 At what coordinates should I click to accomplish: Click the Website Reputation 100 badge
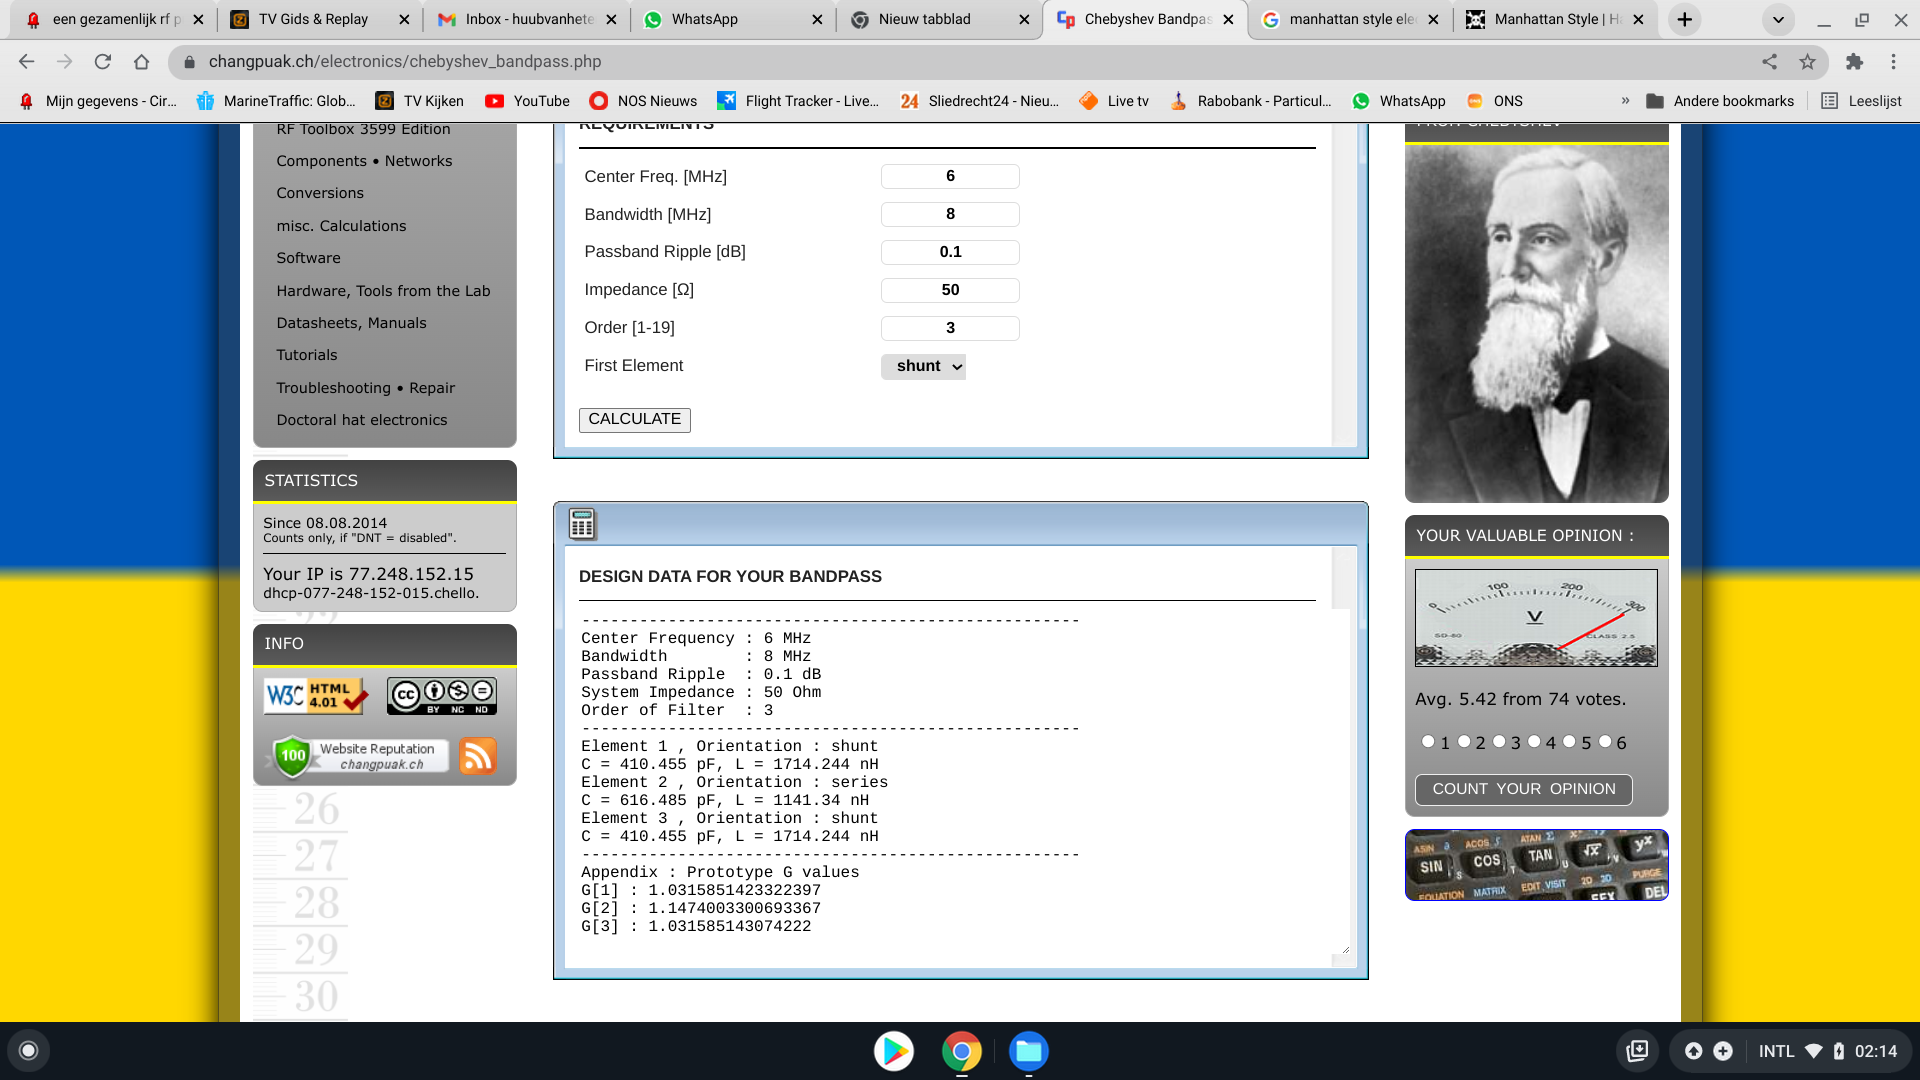360,756
